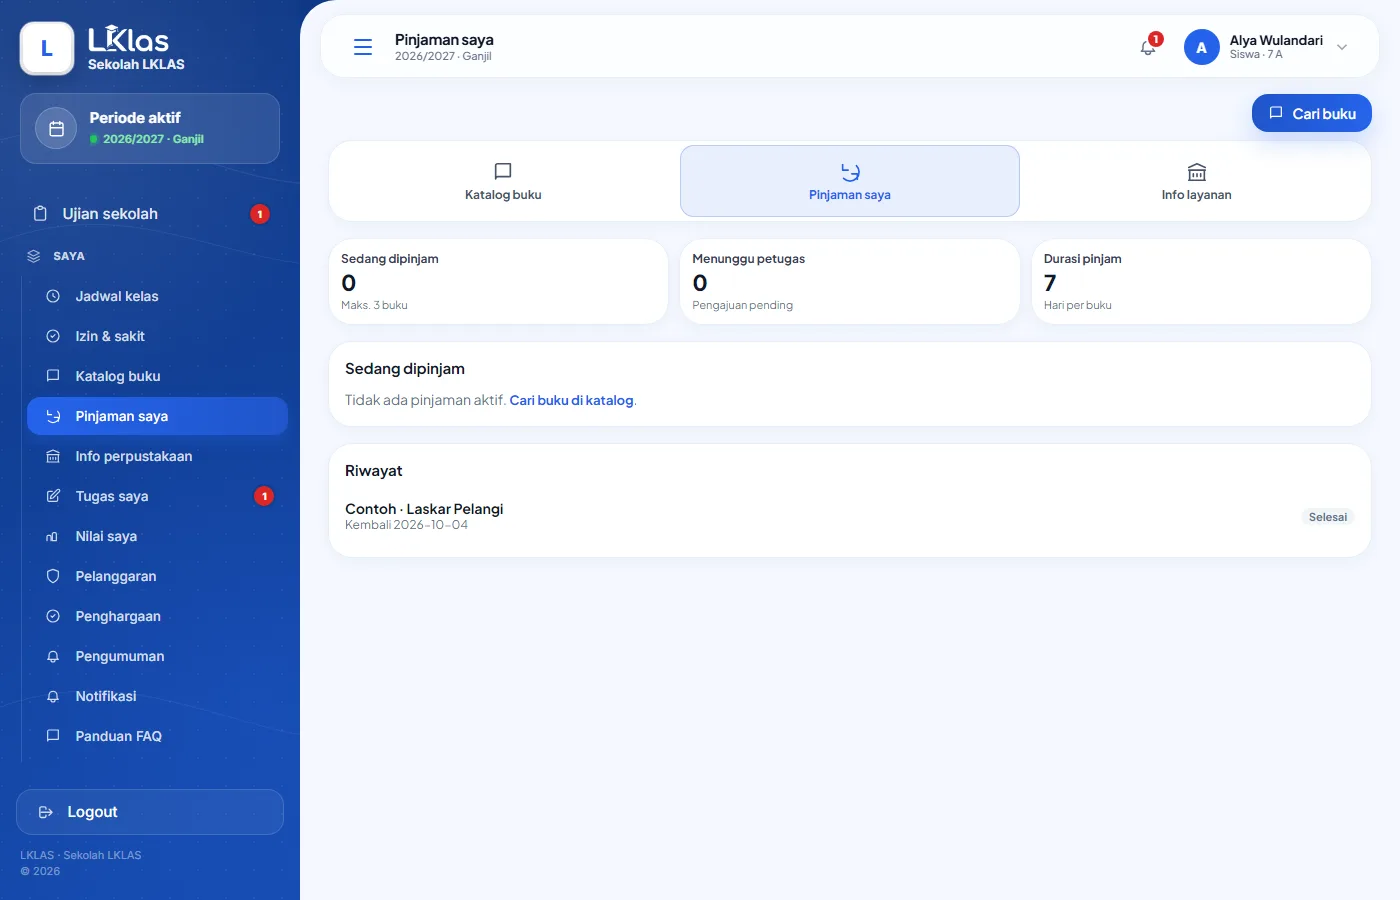The height and width of the screenshot is (900, 1400).
Task: Click the Cari buku button
Action: pos(1312,113)
